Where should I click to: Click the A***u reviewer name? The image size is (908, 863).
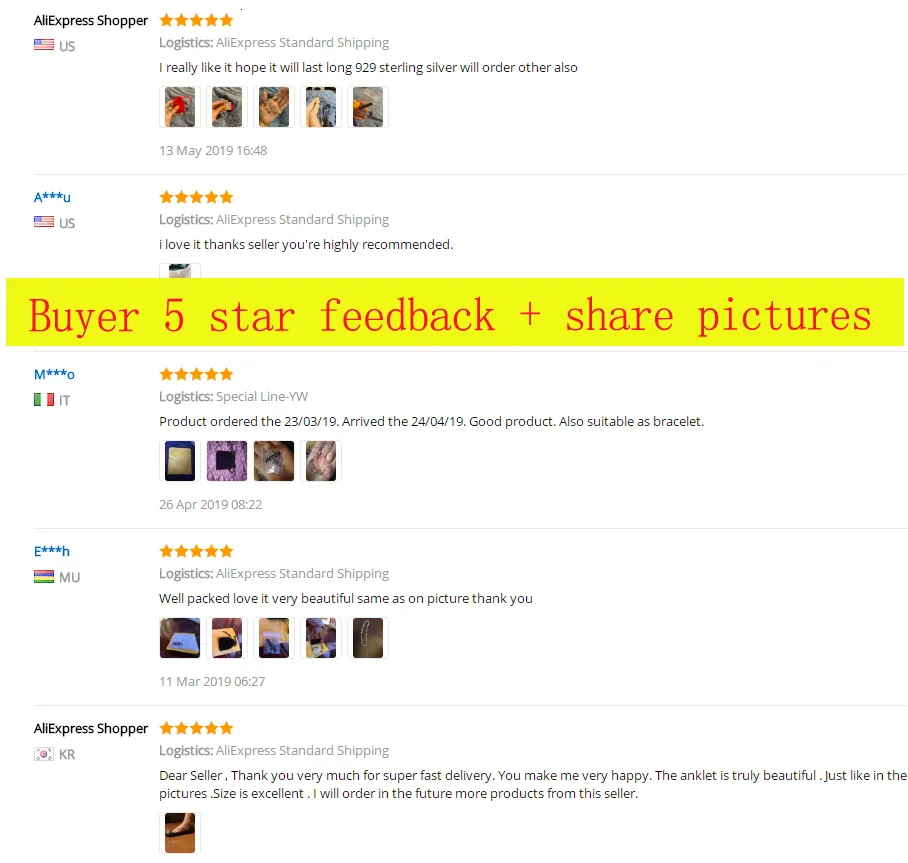pos(52,197)
